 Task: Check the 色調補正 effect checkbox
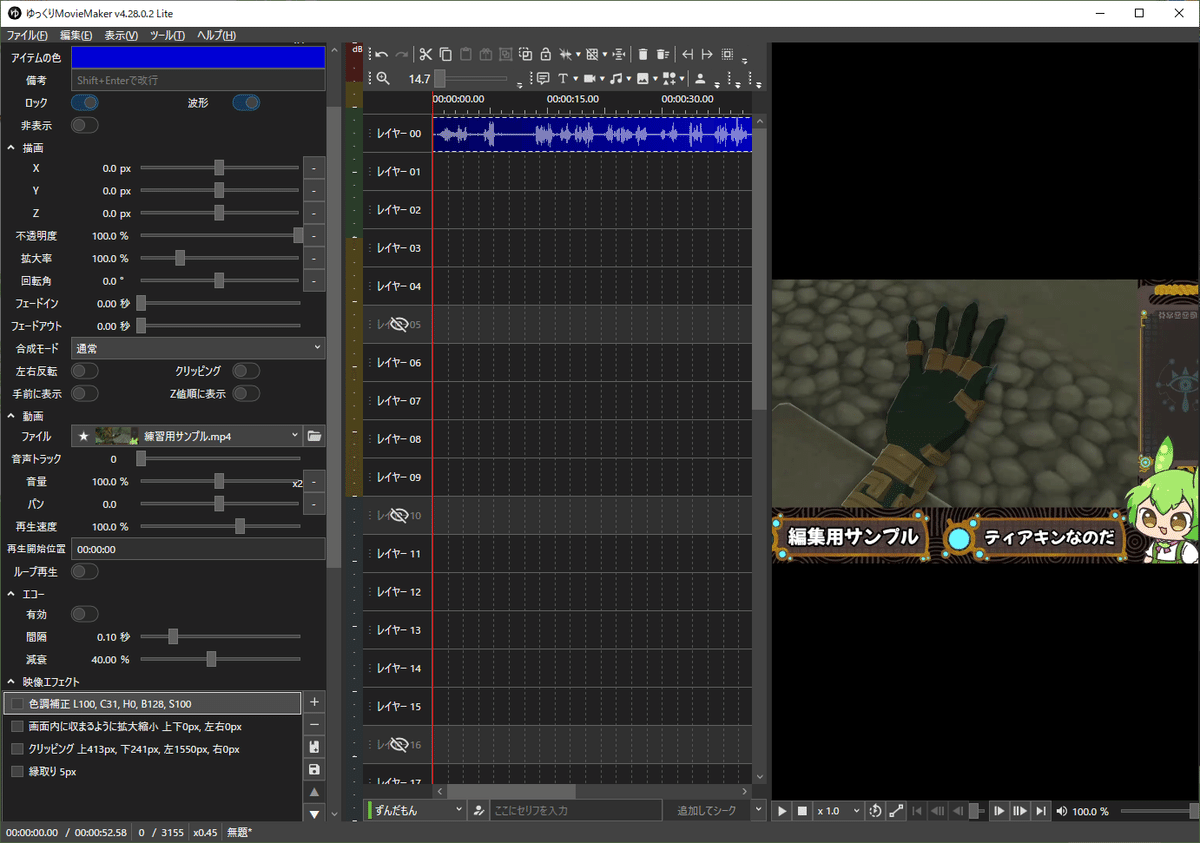pos(17,704)
